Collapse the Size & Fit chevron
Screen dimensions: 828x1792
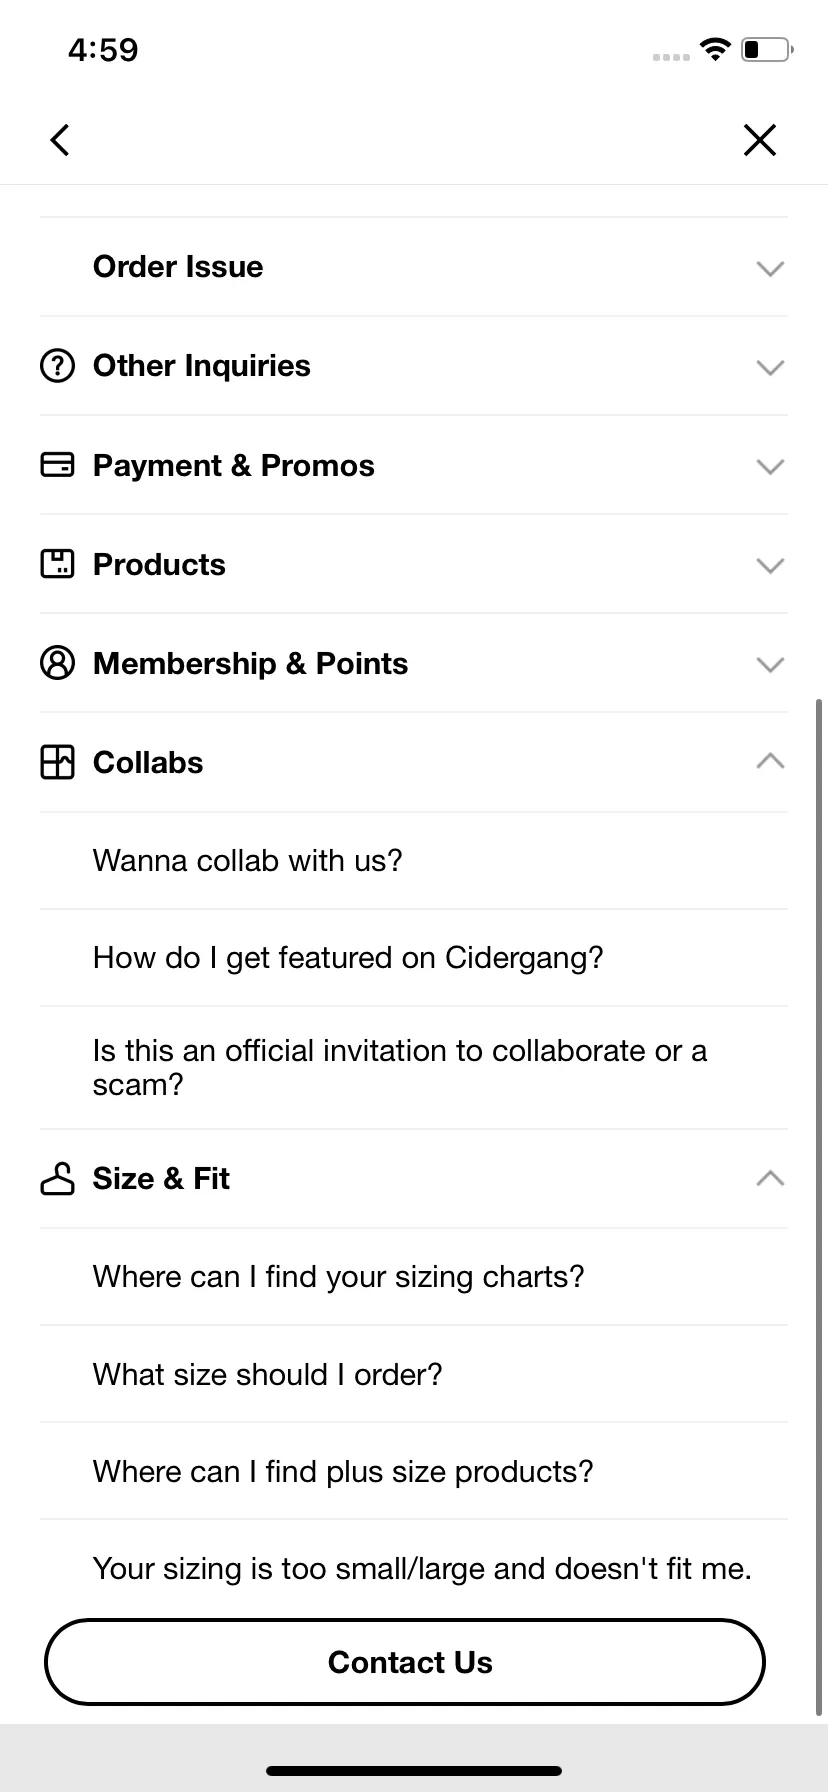click(x=770, y=1178)
